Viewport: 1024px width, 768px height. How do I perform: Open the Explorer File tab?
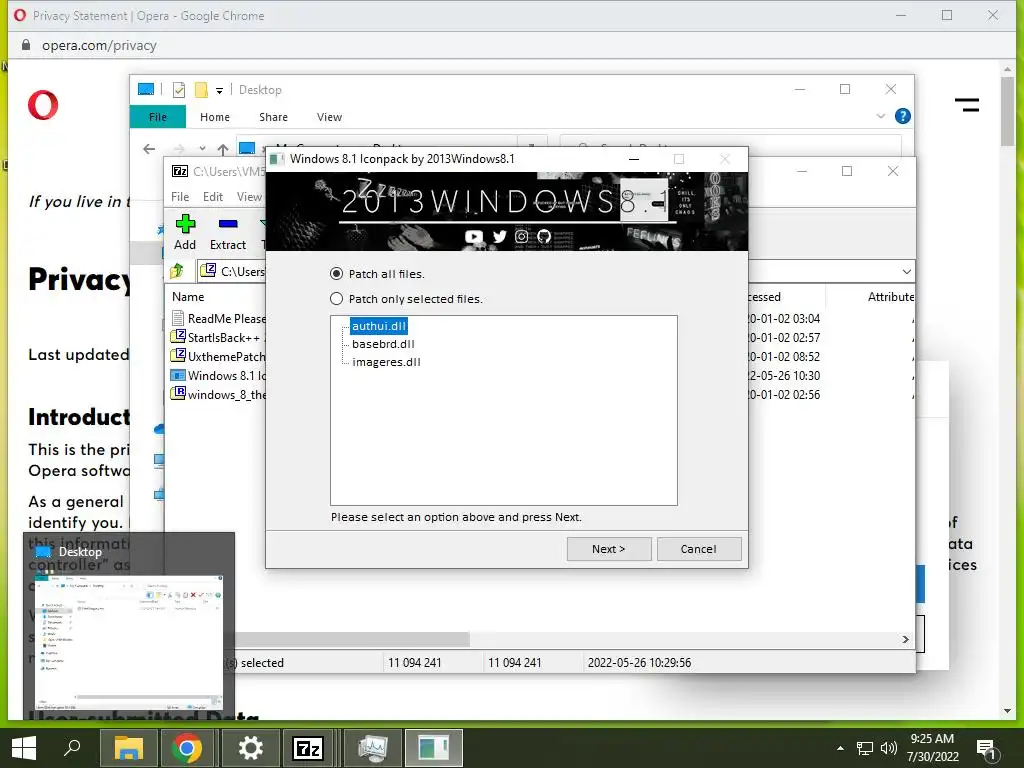coord(158,117)
